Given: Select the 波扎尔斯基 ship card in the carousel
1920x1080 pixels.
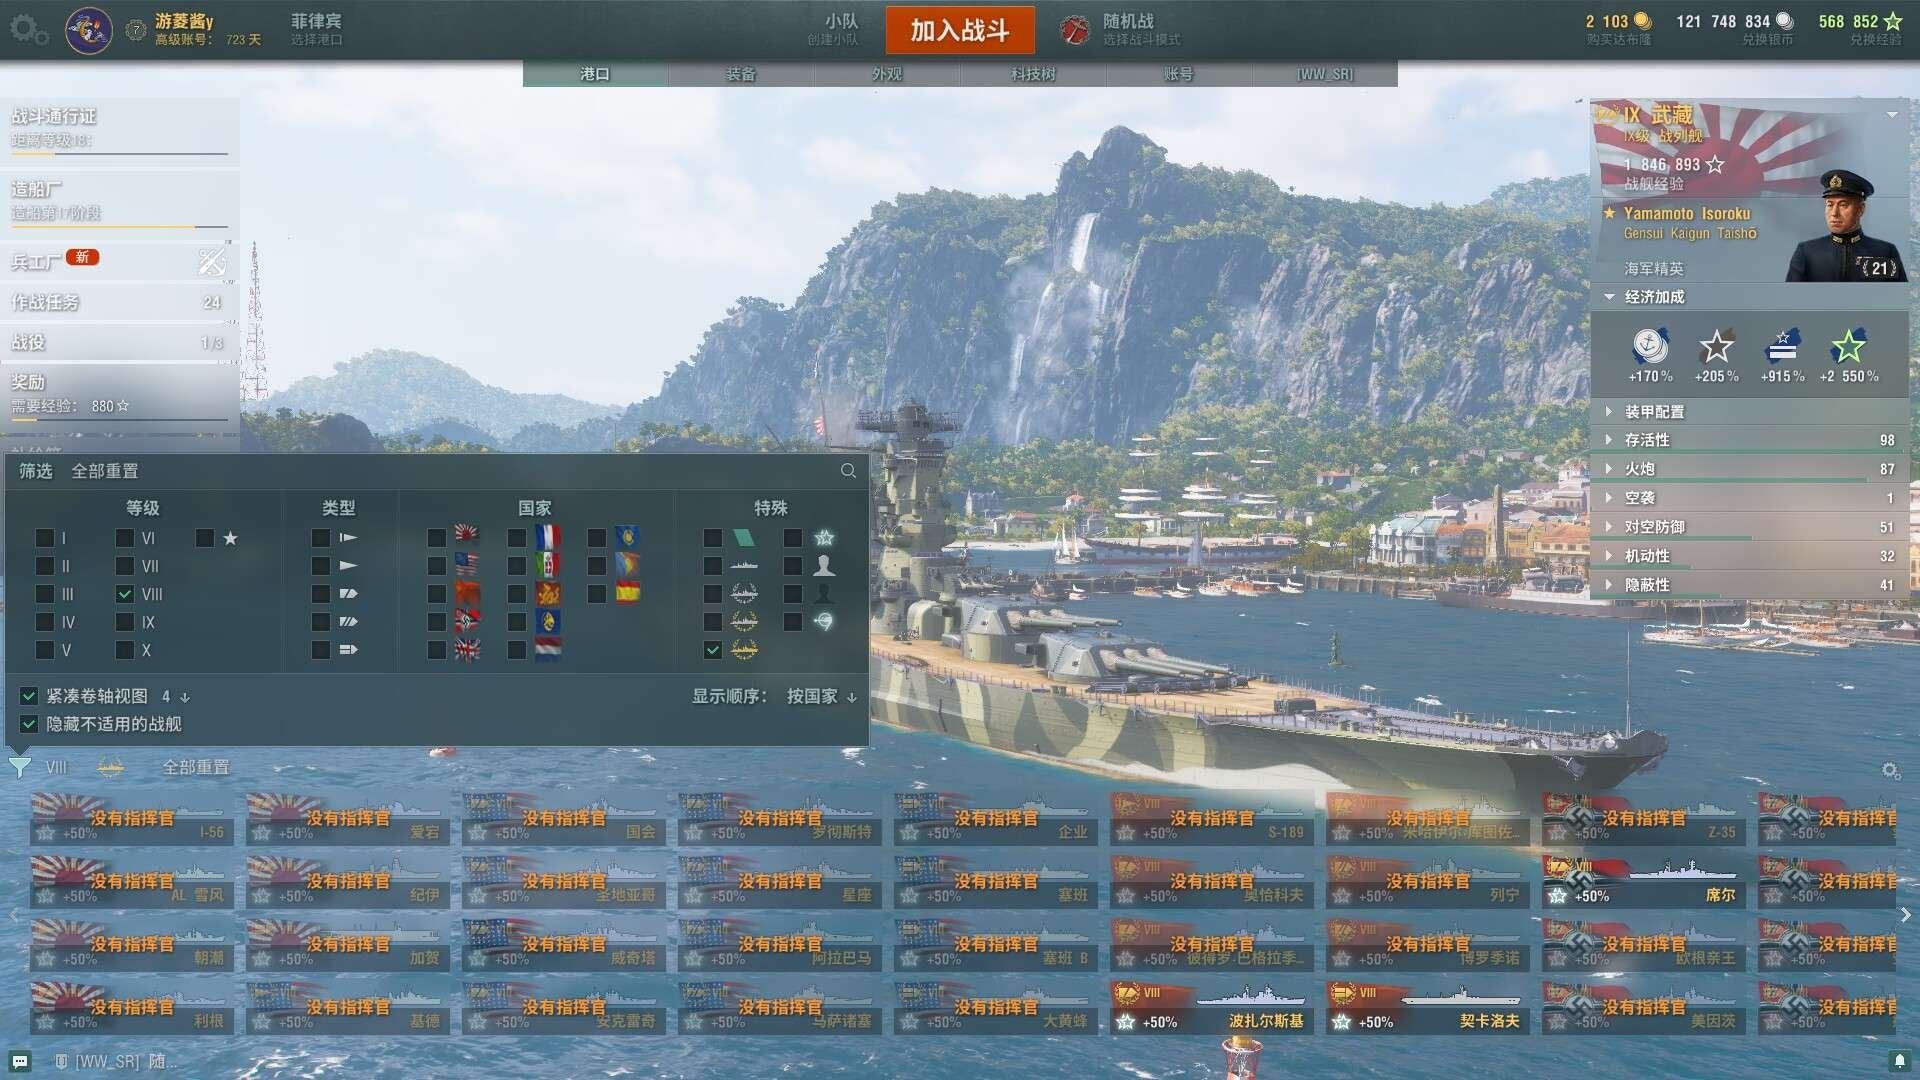Looking at the screenshot, I should click(1211, 1008).
